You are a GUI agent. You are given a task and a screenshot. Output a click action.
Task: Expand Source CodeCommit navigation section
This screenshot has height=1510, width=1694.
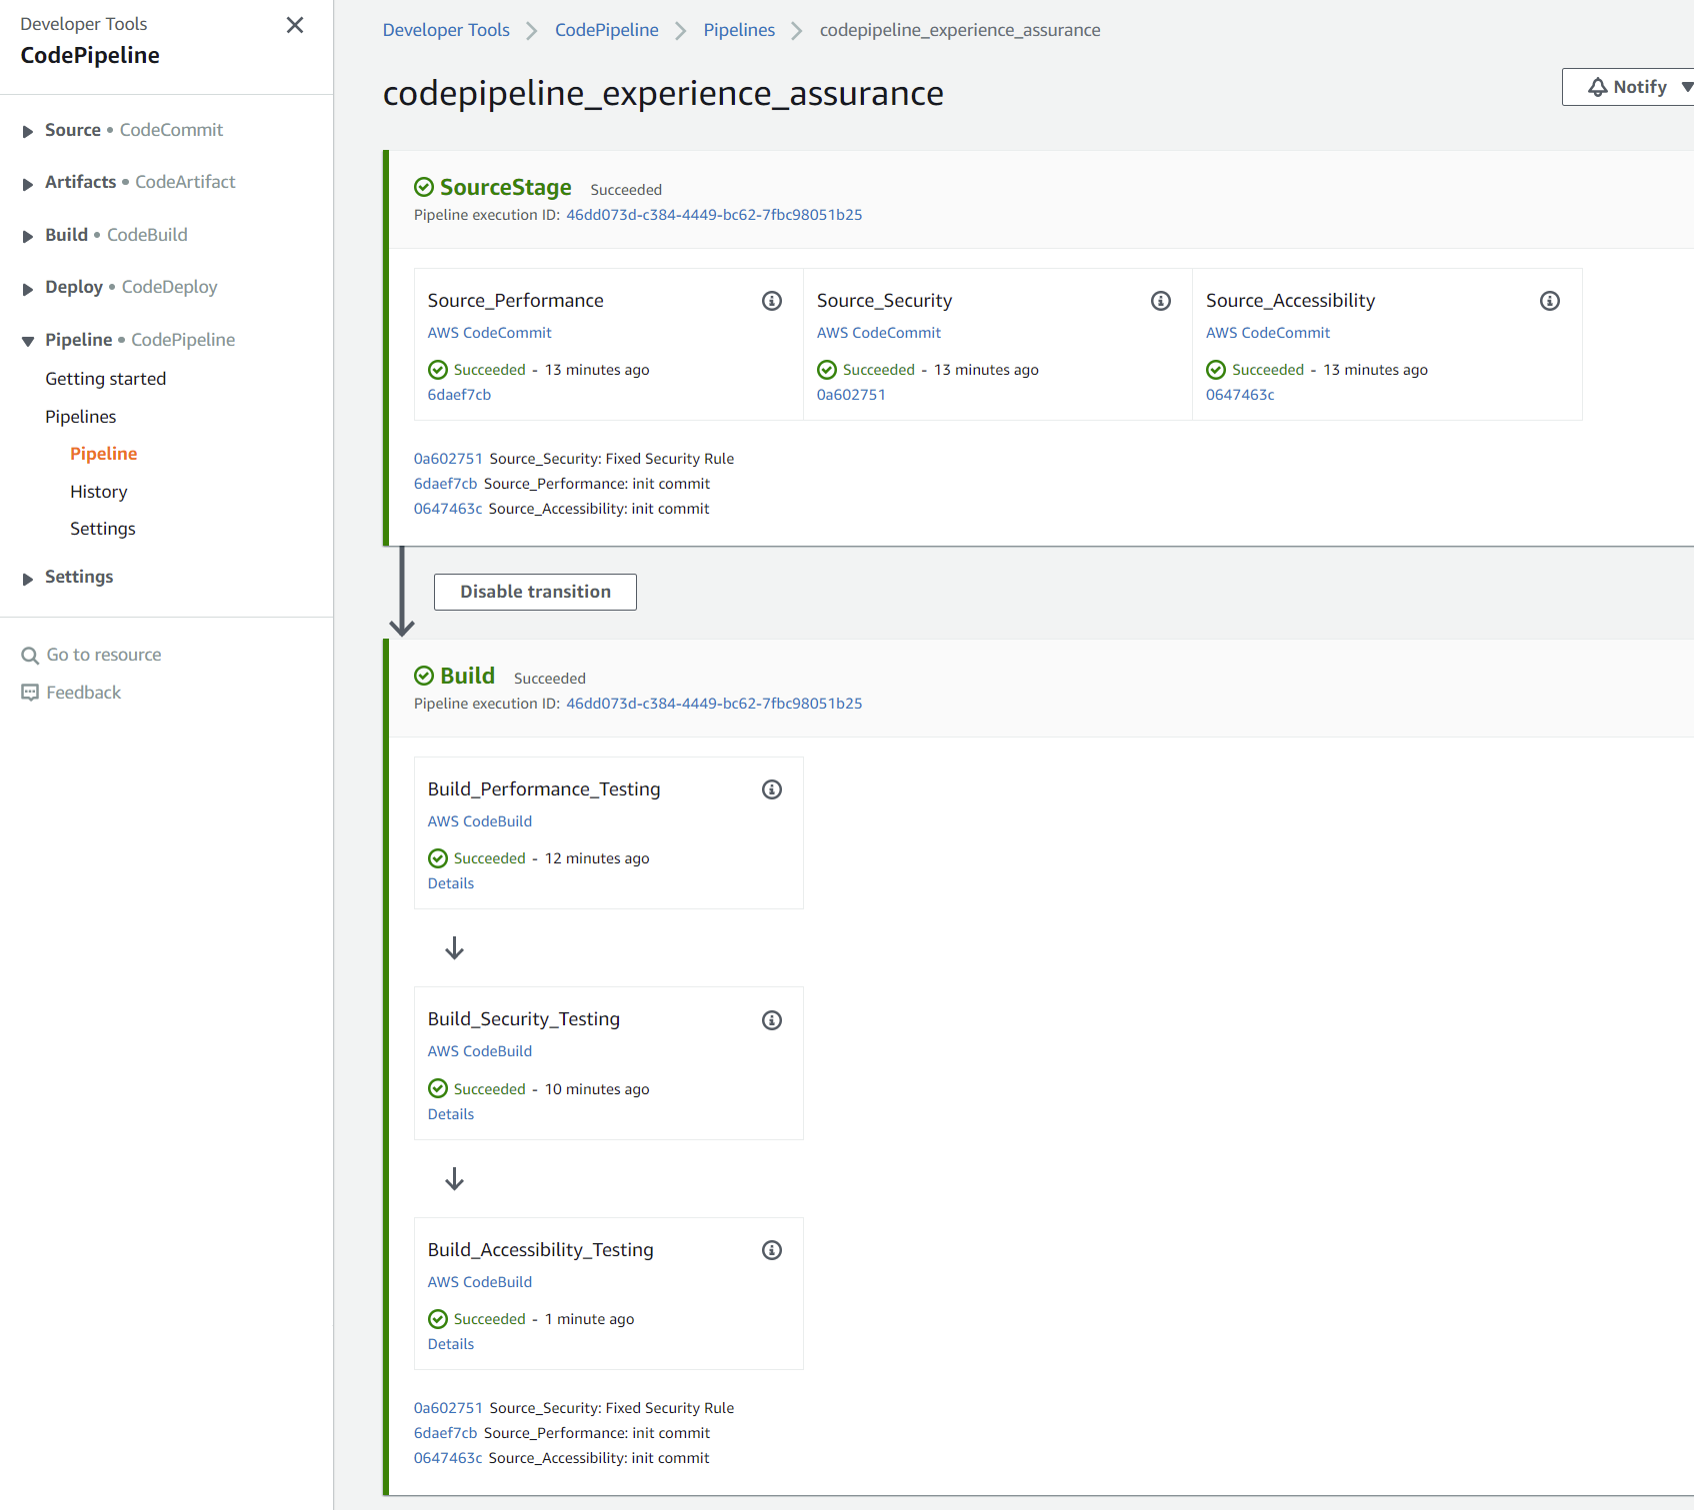point(28,131)
